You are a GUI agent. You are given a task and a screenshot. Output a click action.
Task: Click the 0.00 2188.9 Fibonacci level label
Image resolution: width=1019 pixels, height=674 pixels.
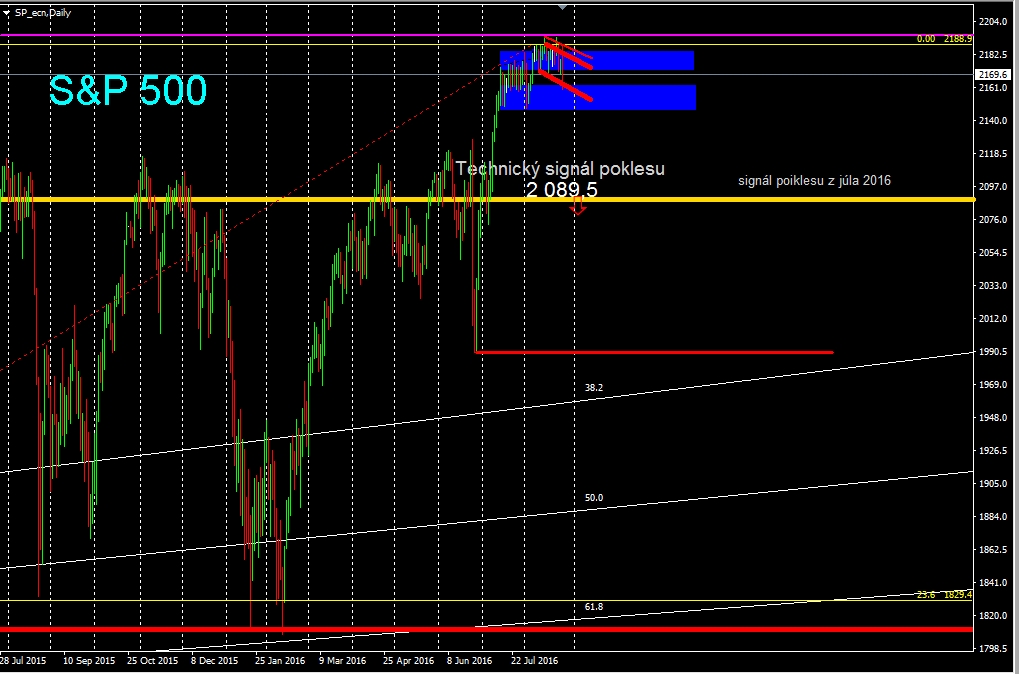944,39
